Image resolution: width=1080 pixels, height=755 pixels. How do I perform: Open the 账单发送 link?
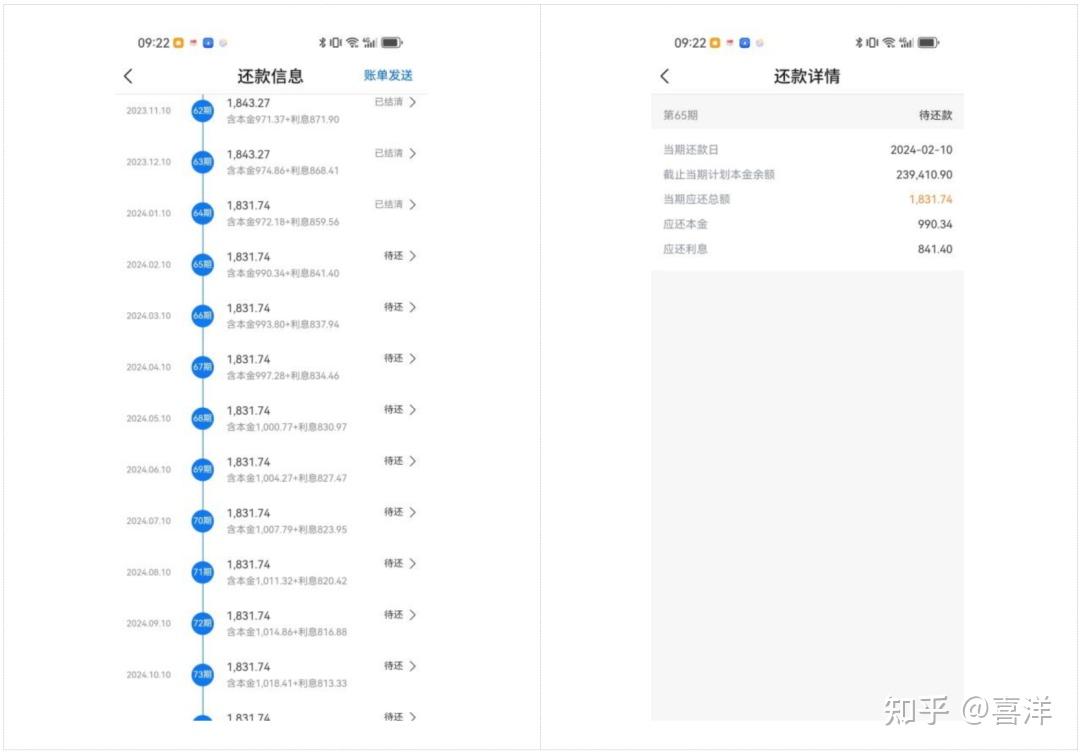(388, 75)
